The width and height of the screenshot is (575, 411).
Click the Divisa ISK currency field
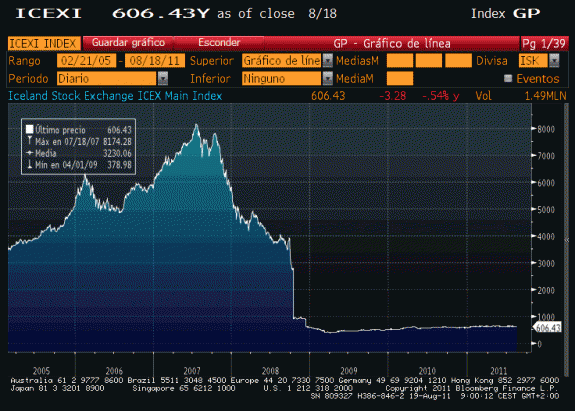click(533, 60)
